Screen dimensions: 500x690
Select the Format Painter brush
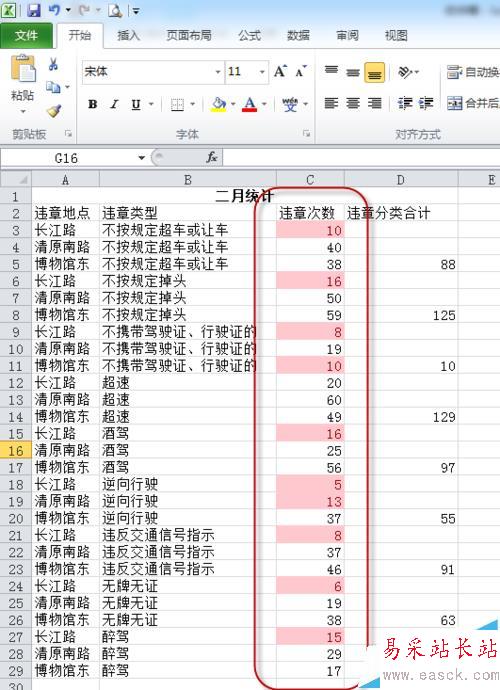click(x=54, y=111)
